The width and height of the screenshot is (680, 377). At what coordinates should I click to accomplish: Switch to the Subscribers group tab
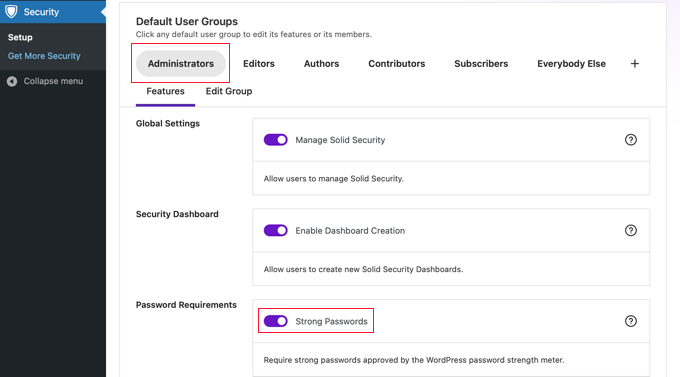tap(481, 64)
